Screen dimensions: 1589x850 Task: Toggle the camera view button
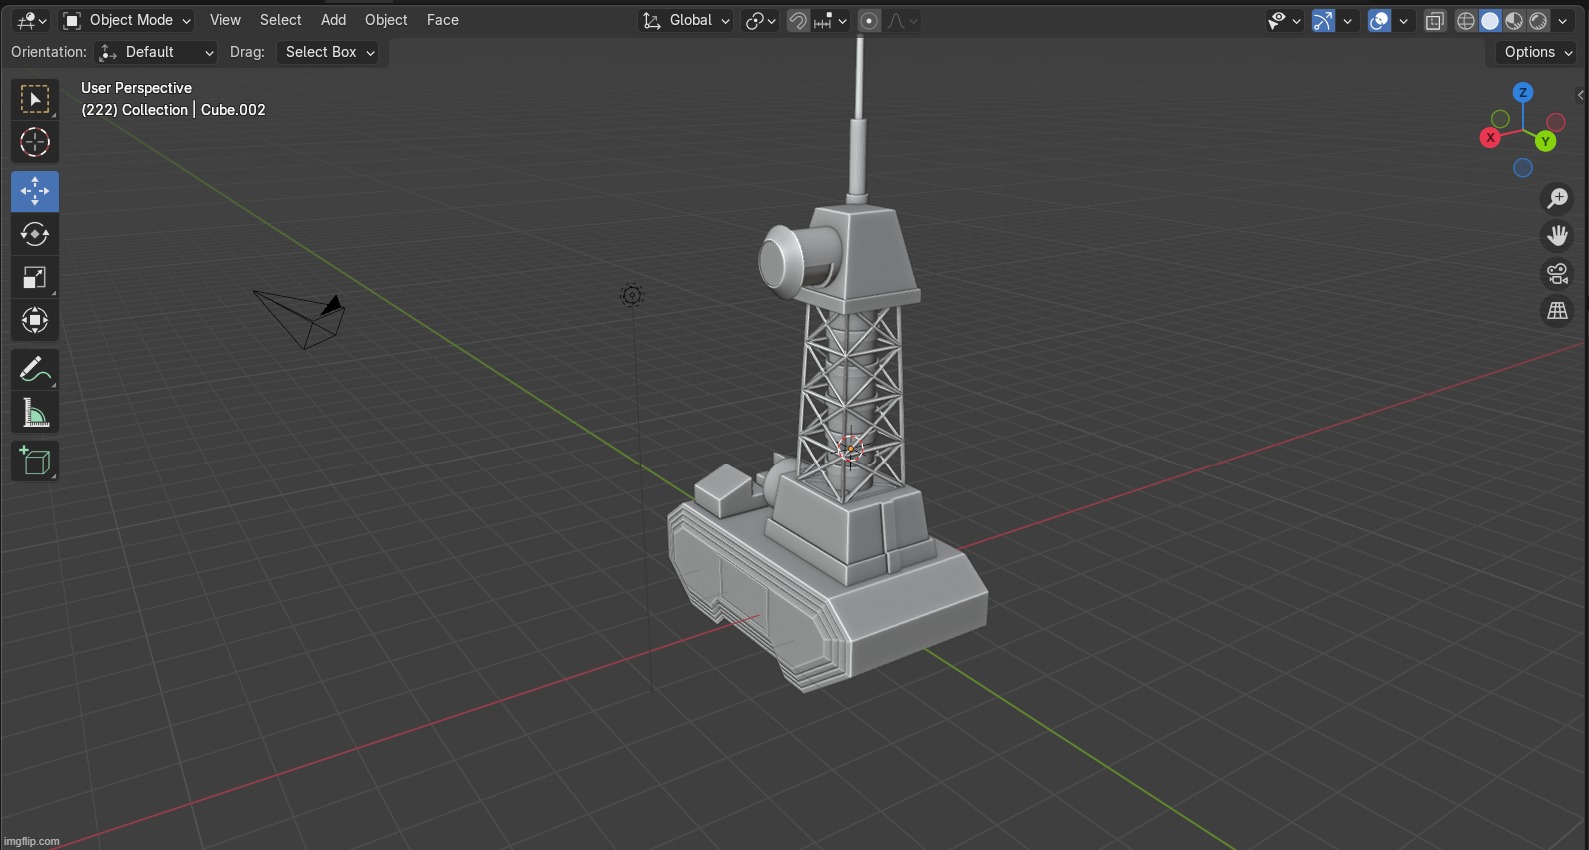[1557, 273]
